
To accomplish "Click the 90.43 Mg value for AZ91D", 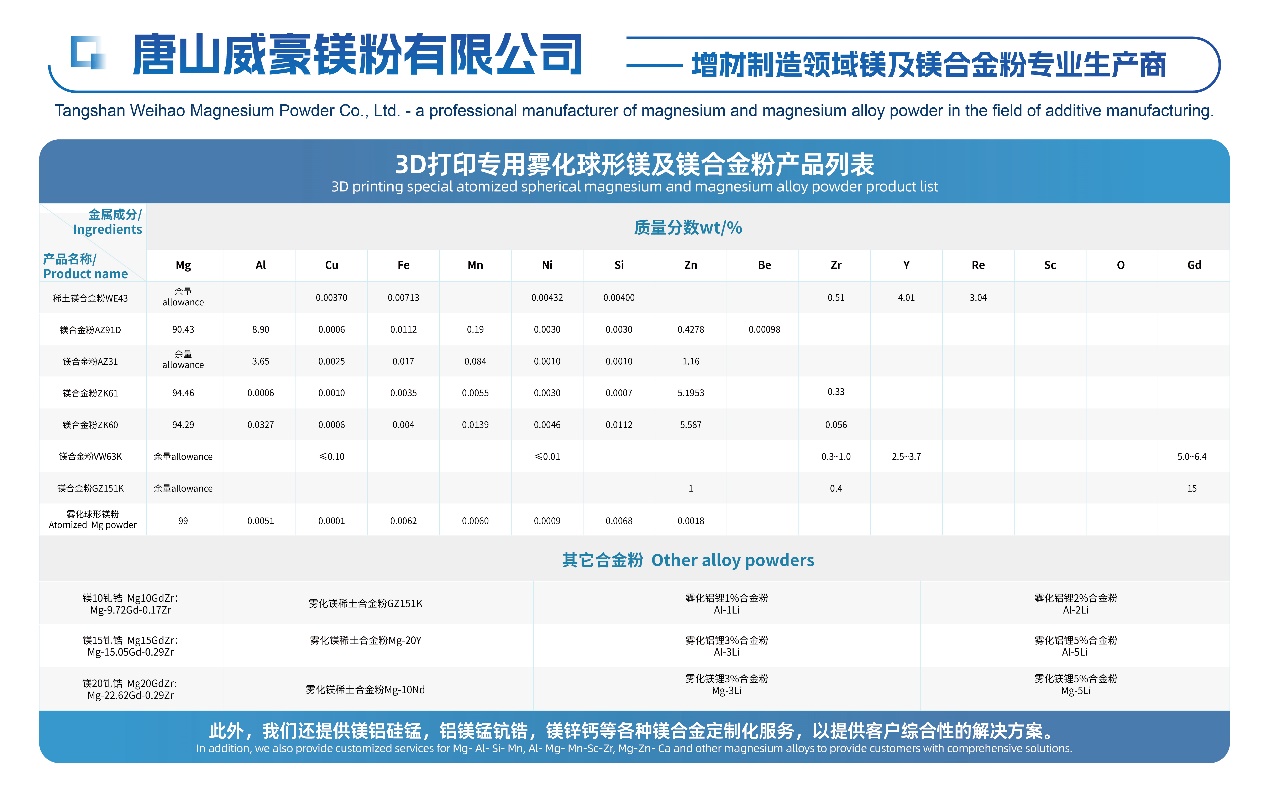I will (183, 329).
